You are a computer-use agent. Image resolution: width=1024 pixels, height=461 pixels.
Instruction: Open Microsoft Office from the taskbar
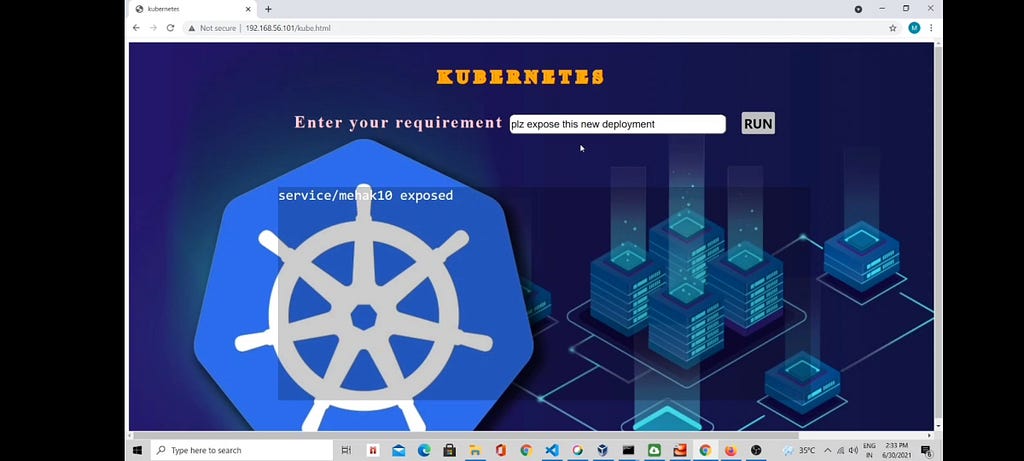click(501, 450)
